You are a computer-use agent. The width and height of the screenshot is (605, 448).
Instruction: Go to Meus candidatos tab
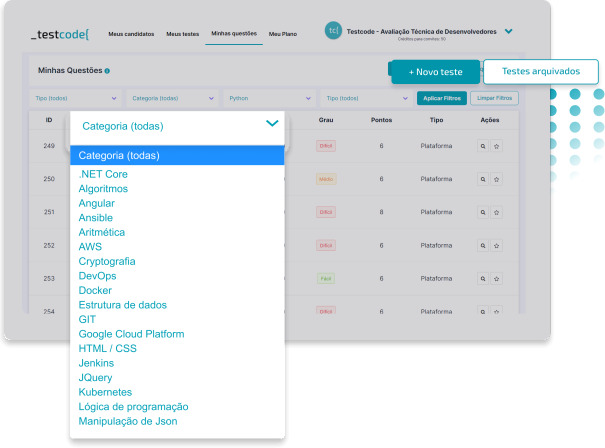point(131,34)
